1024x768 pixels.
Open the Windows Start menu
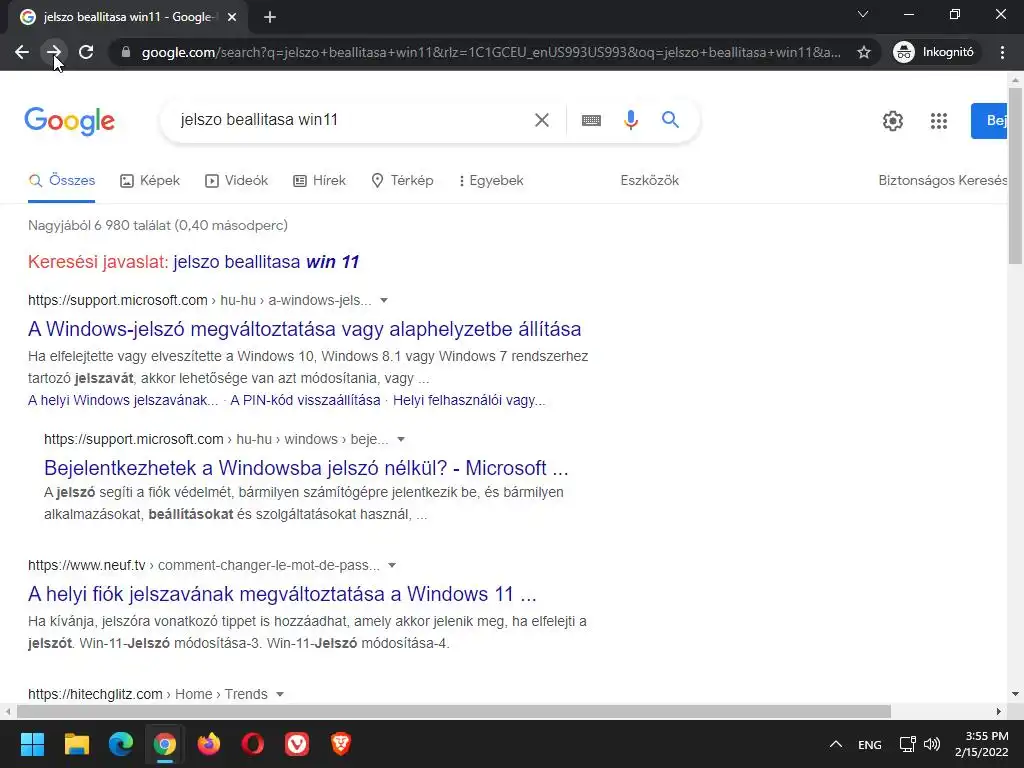(32, 744)
